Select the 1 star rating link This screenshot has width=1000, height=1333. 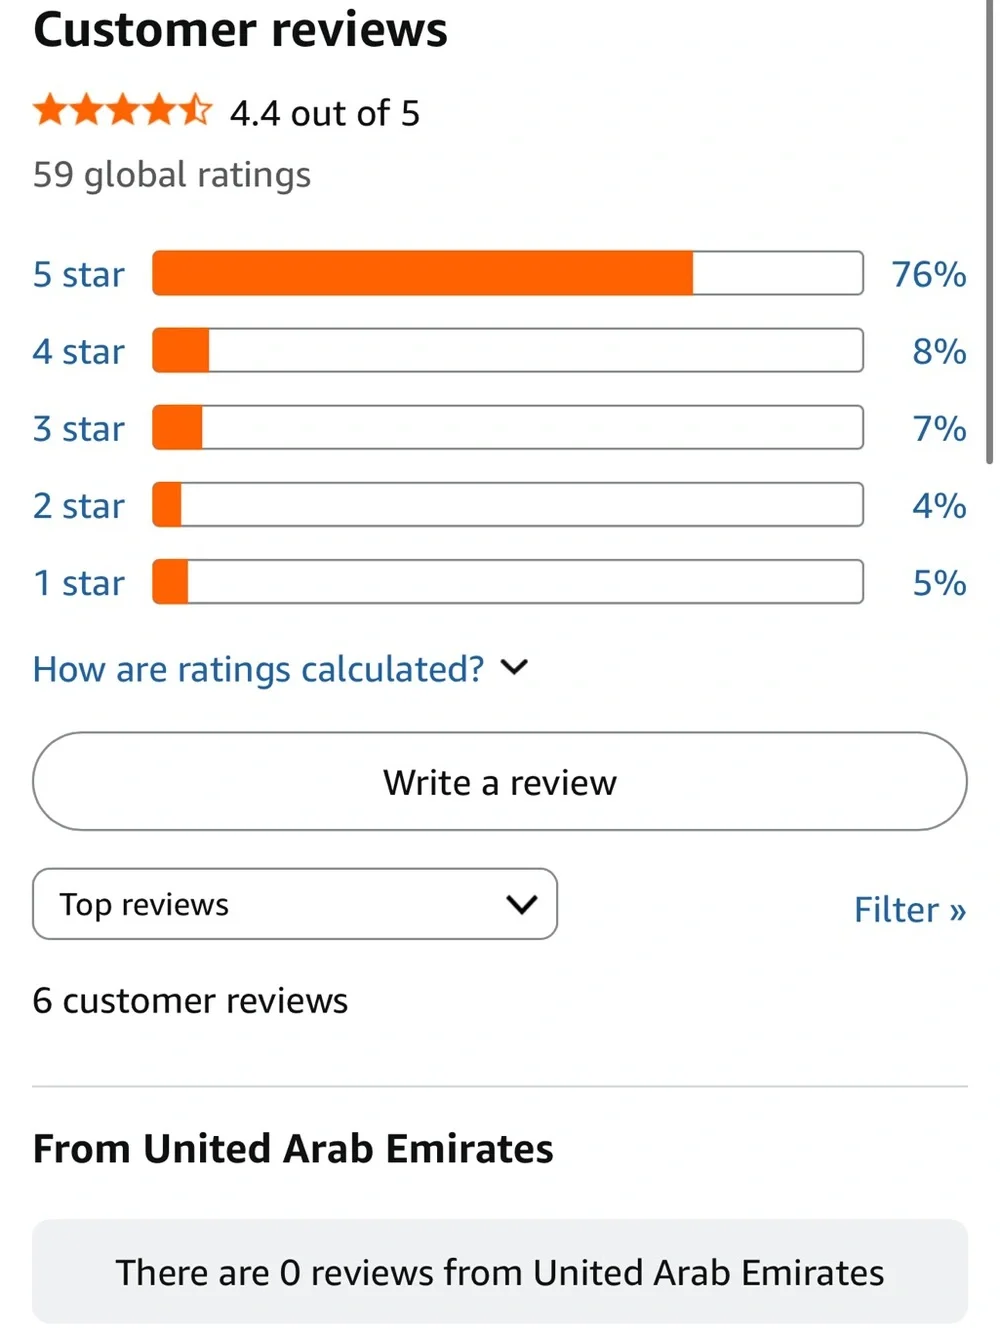tap(79, 582)
